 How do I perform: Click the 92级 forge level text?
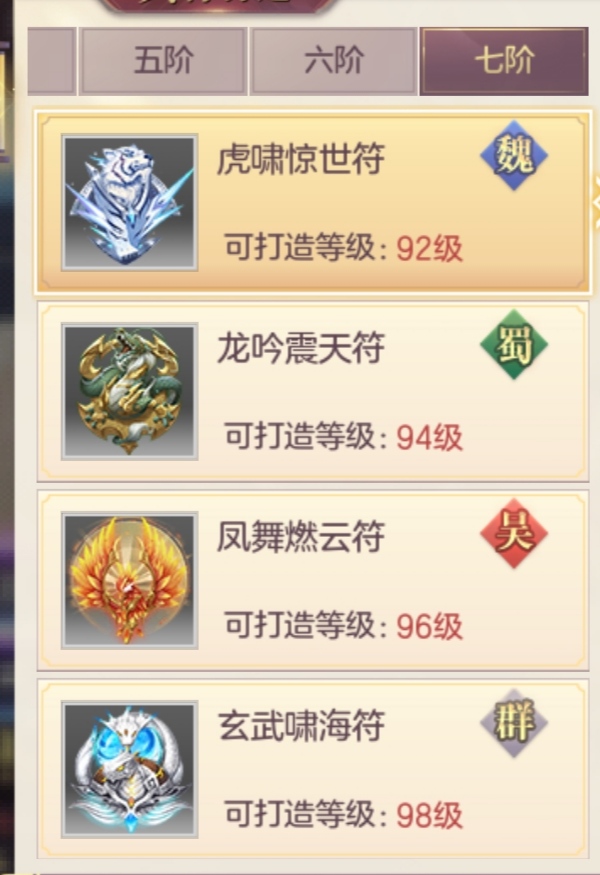point(429,248)
